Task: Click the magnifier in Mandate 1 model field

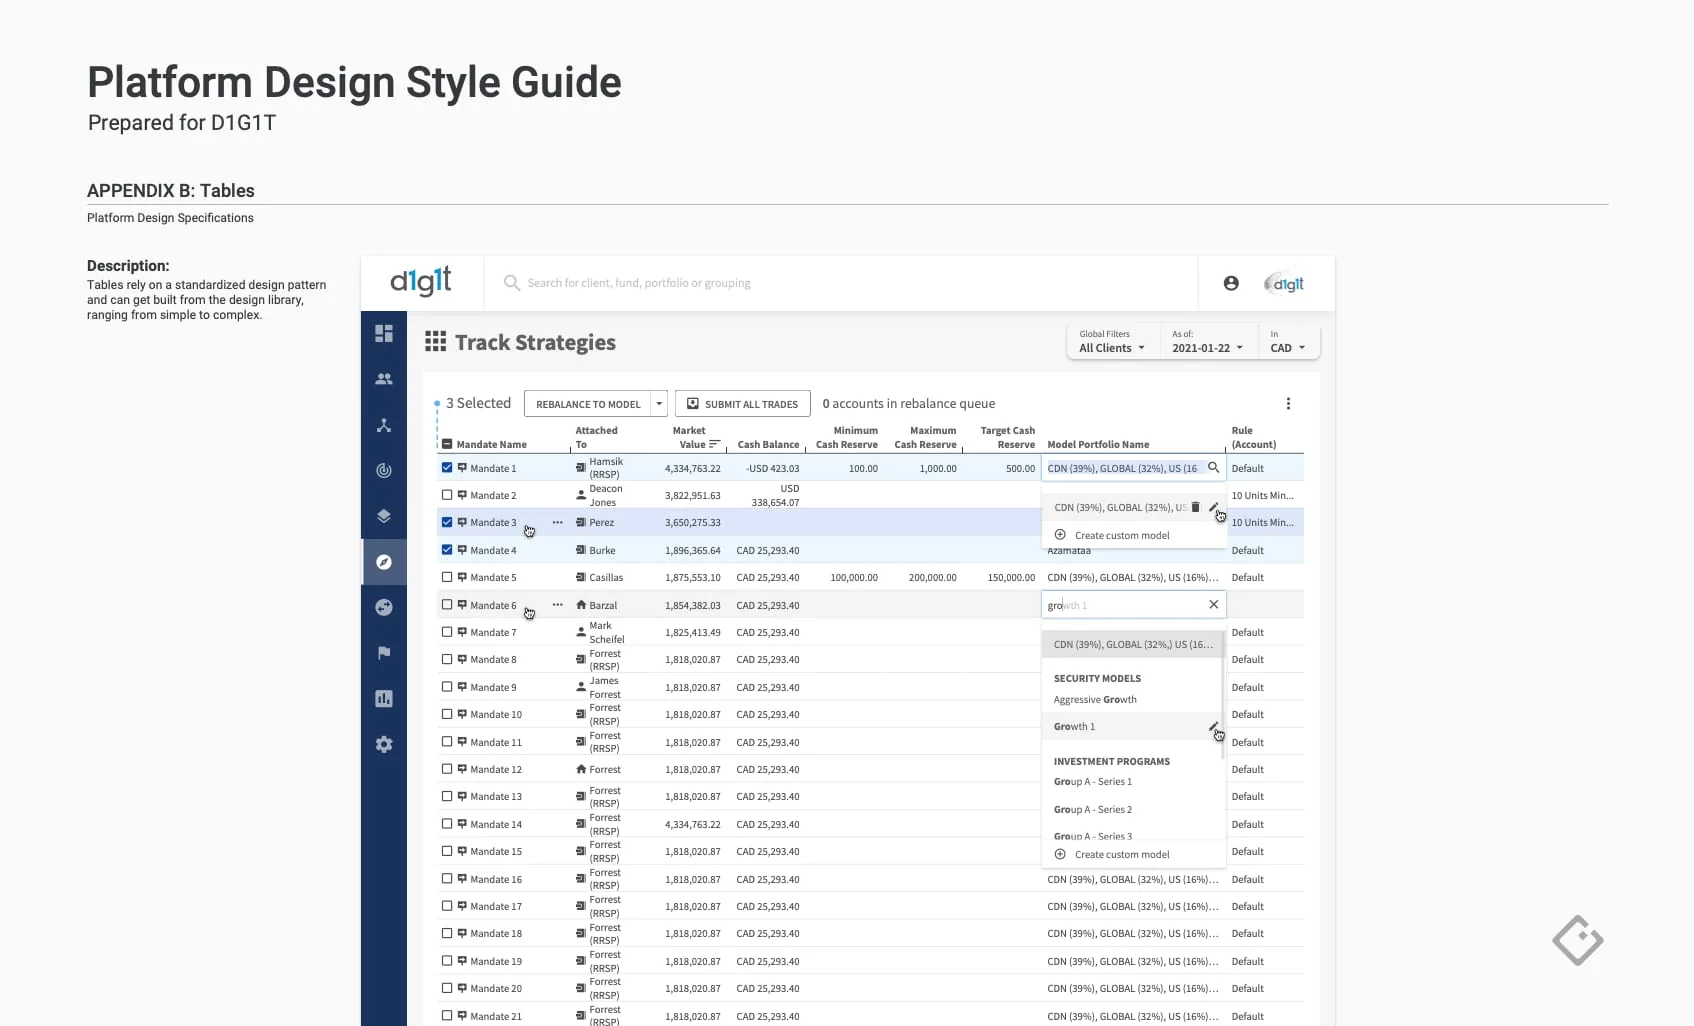Action: (1213, 467)
